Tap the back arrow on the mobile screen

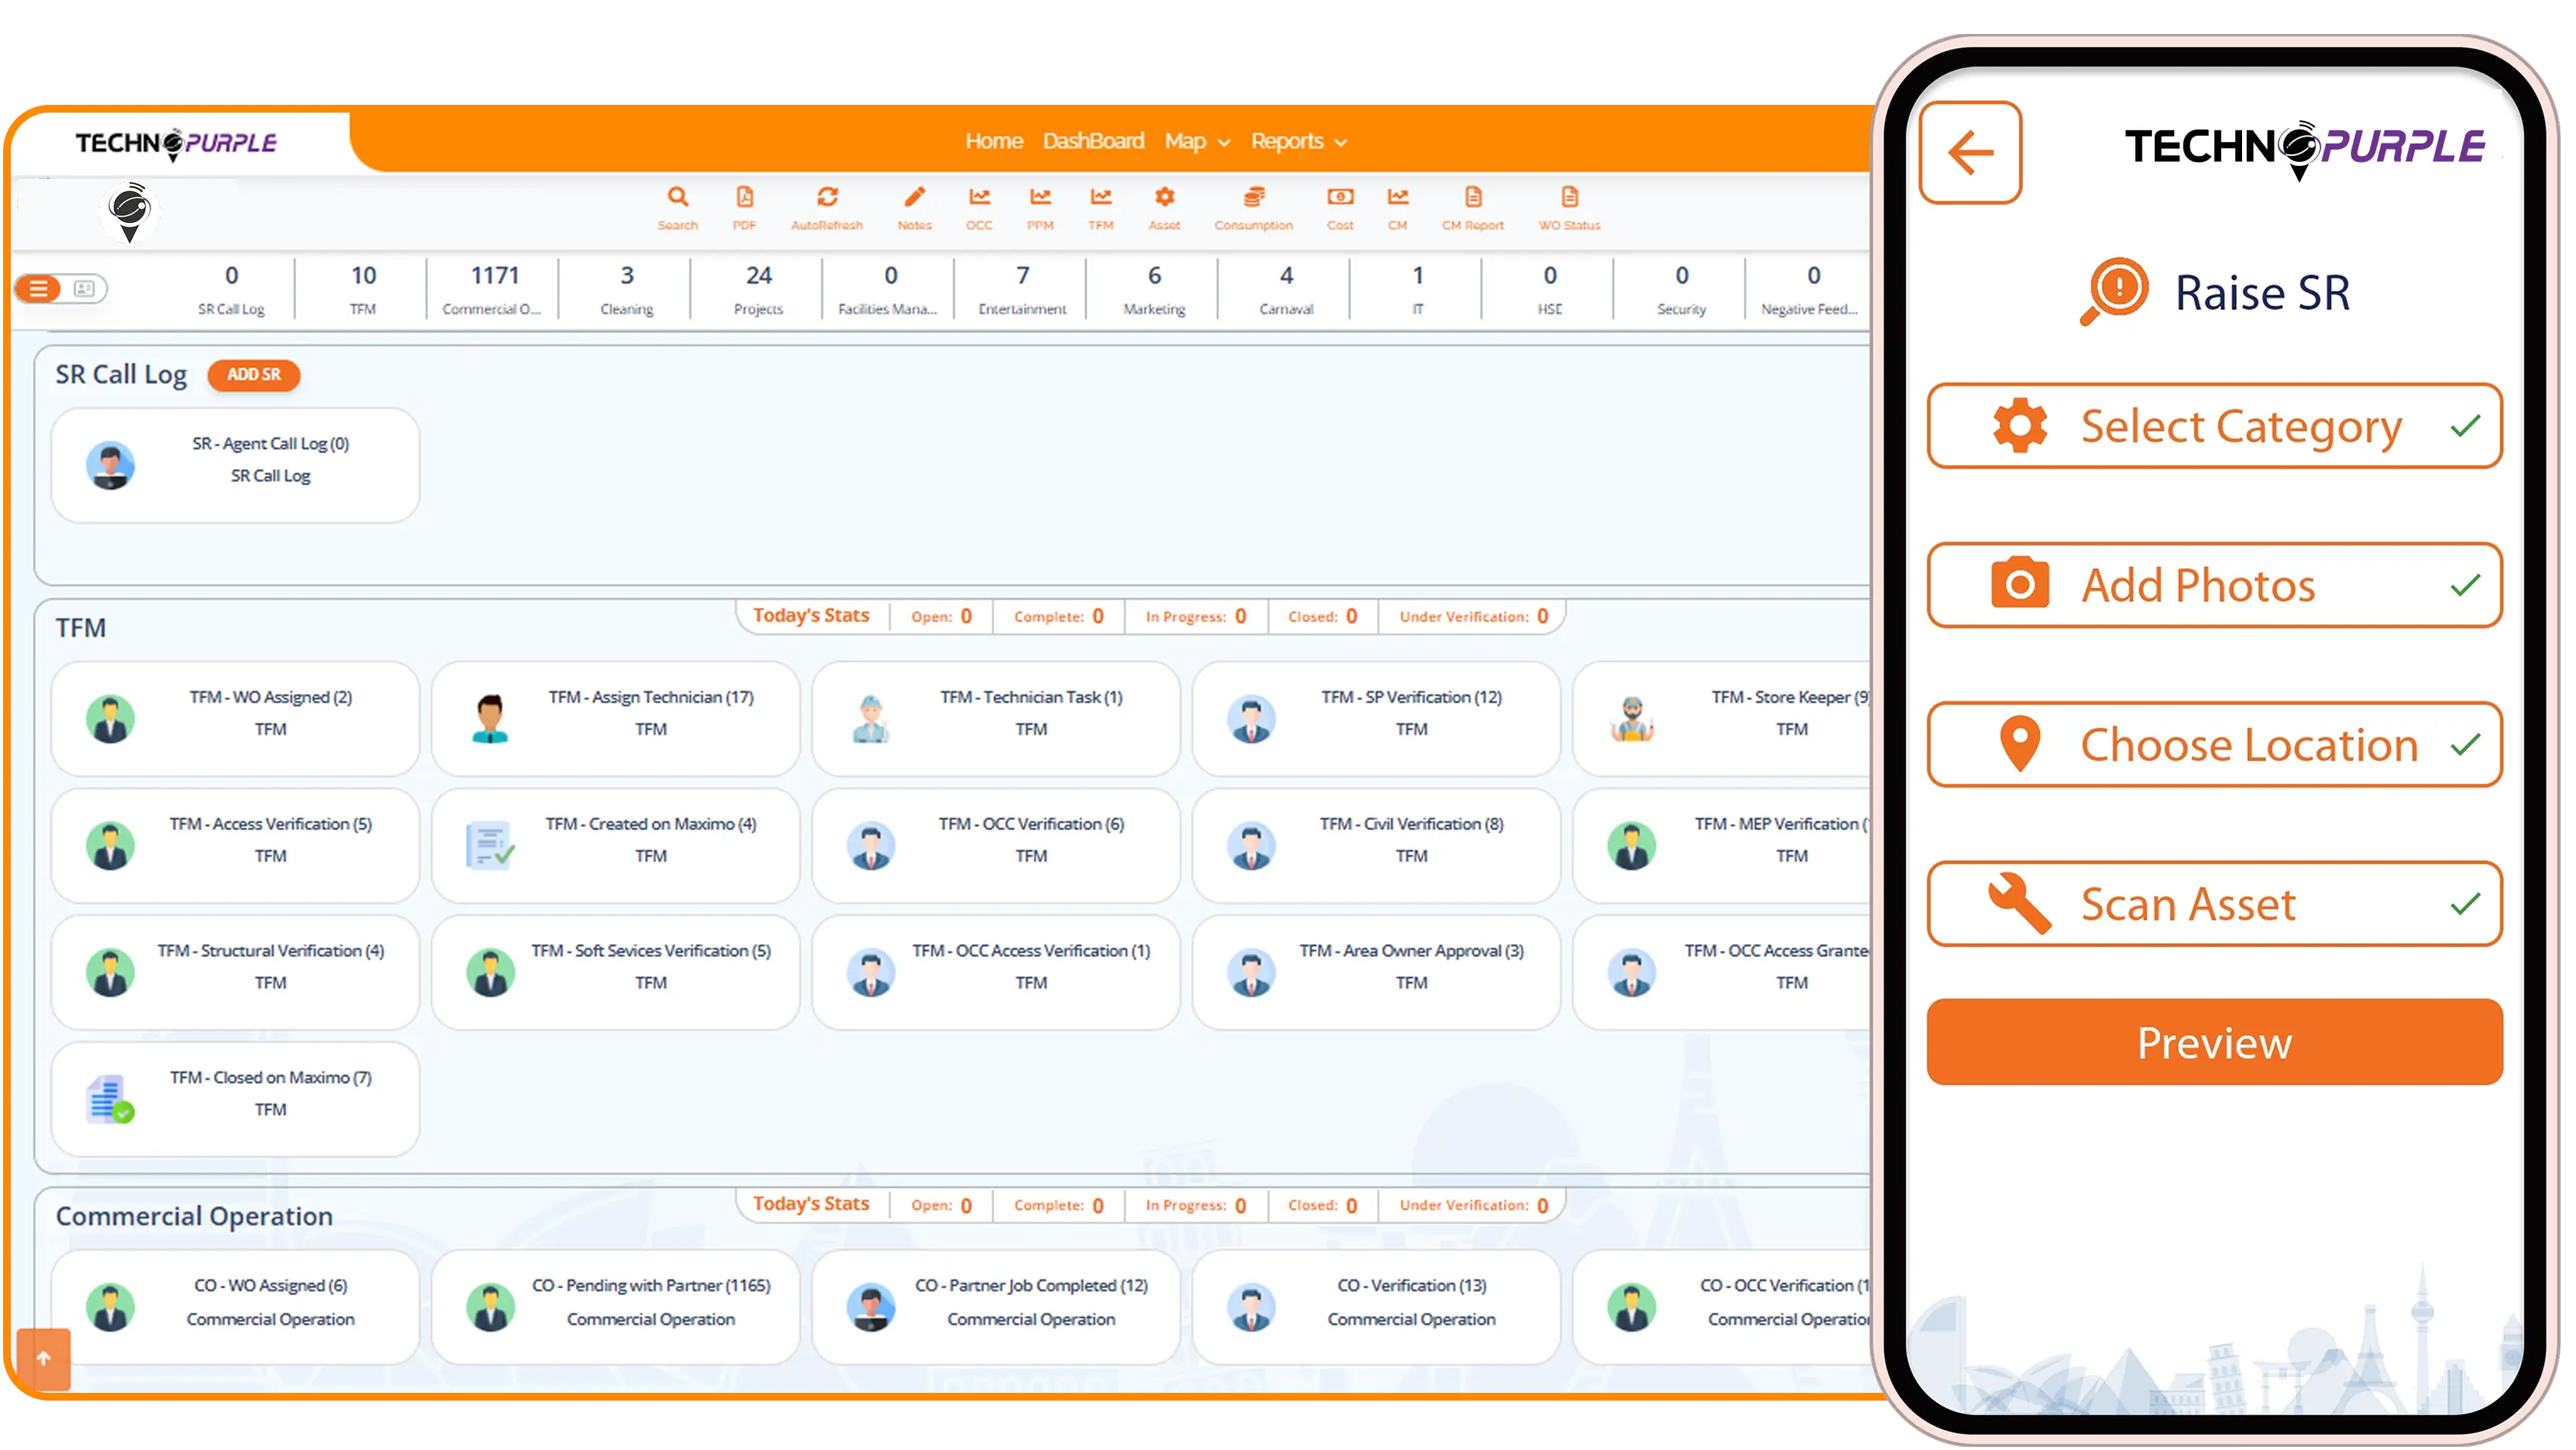click(x=1969, y=151)
